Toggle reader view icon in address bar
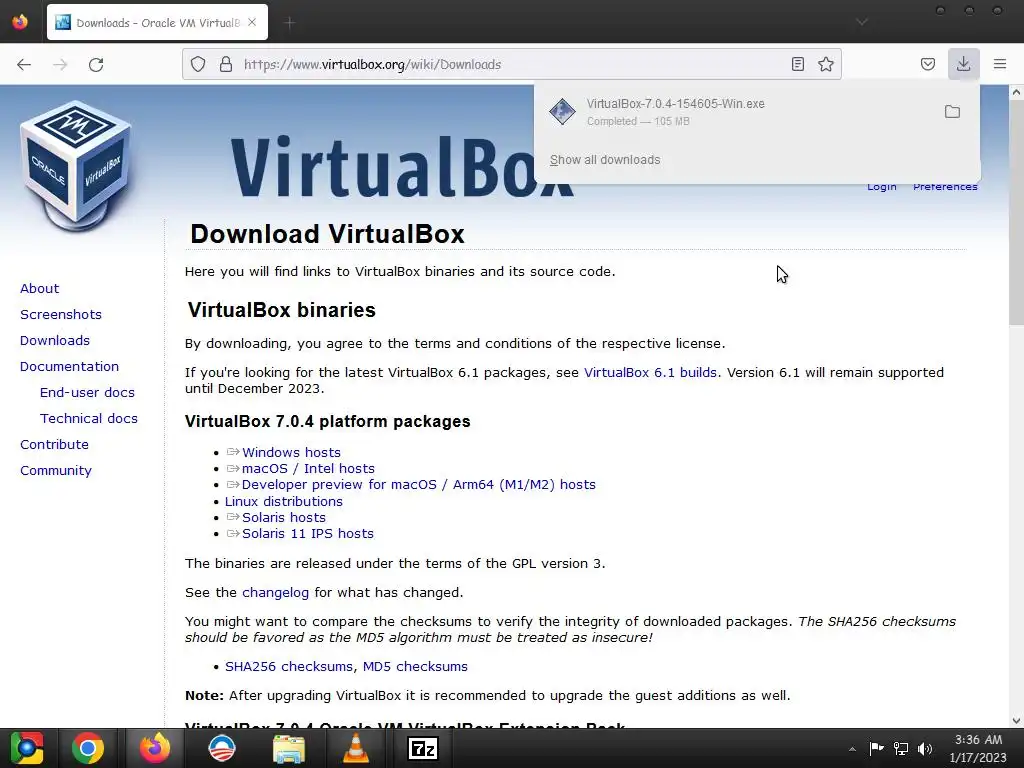This screenshot has width=1024, height=768. (797, 64)
